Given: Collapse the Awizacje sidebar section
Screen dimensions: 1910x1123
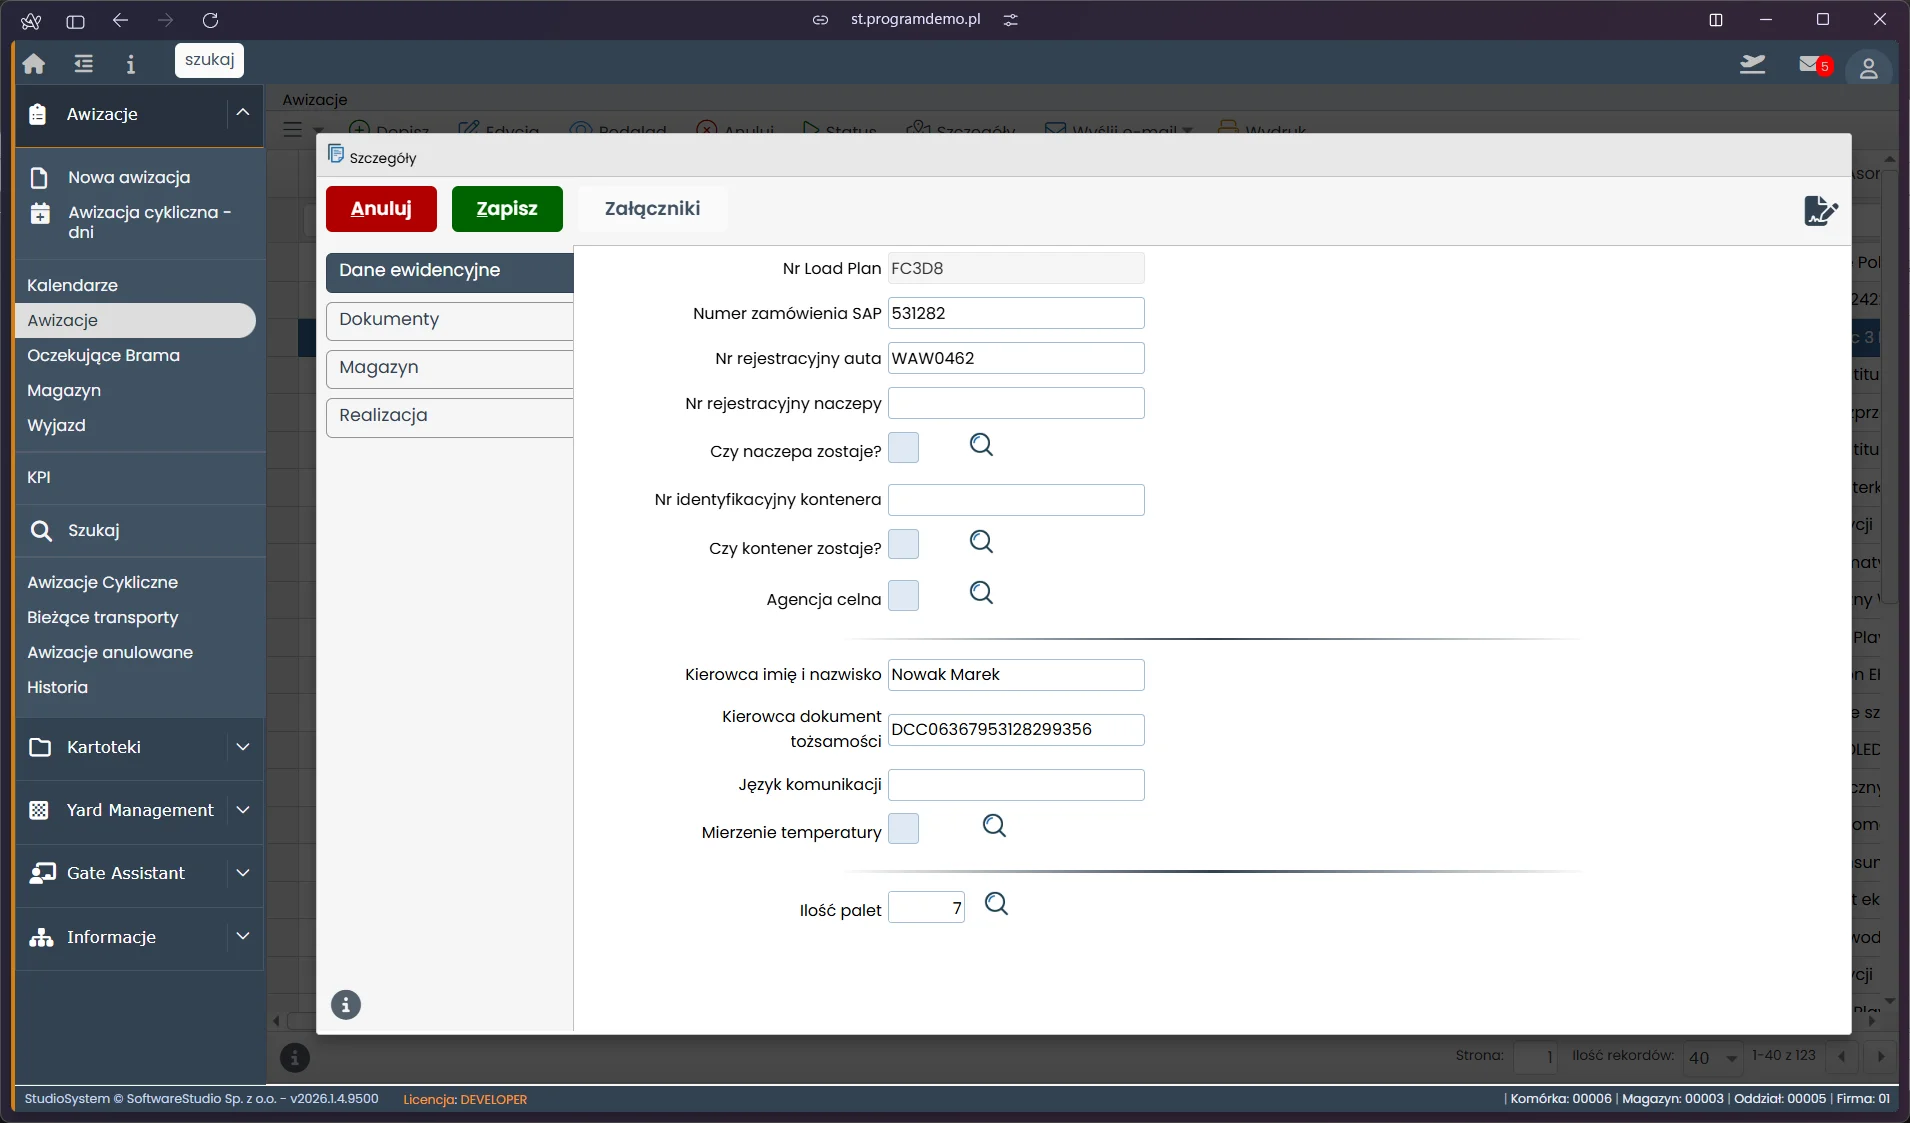Looking at the screenshot, I should click(x=243, y=113).
